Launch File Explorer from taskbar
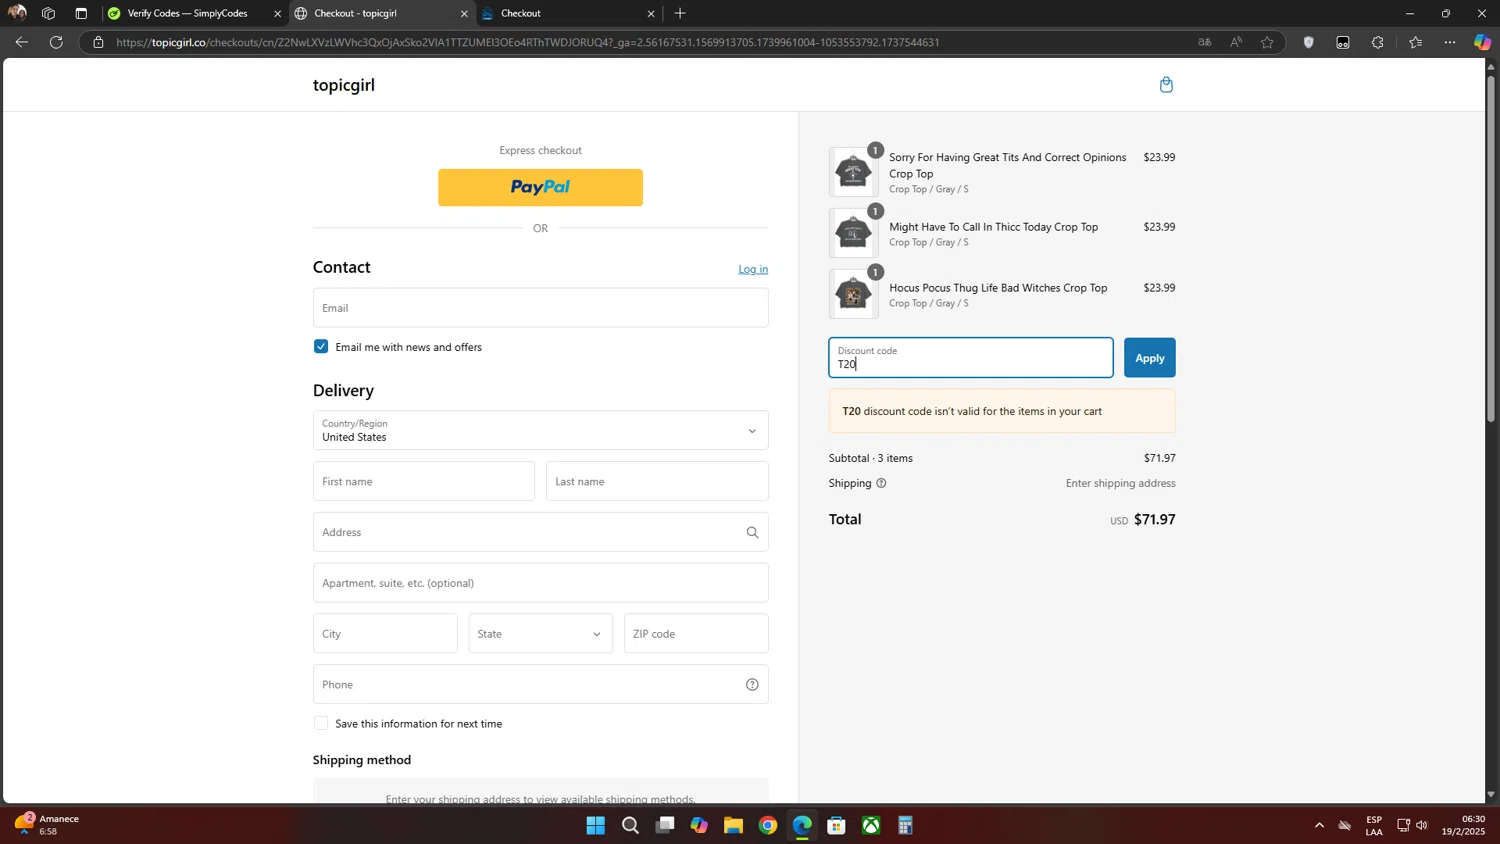This screenshot has width=1500, height=844. 733,826
